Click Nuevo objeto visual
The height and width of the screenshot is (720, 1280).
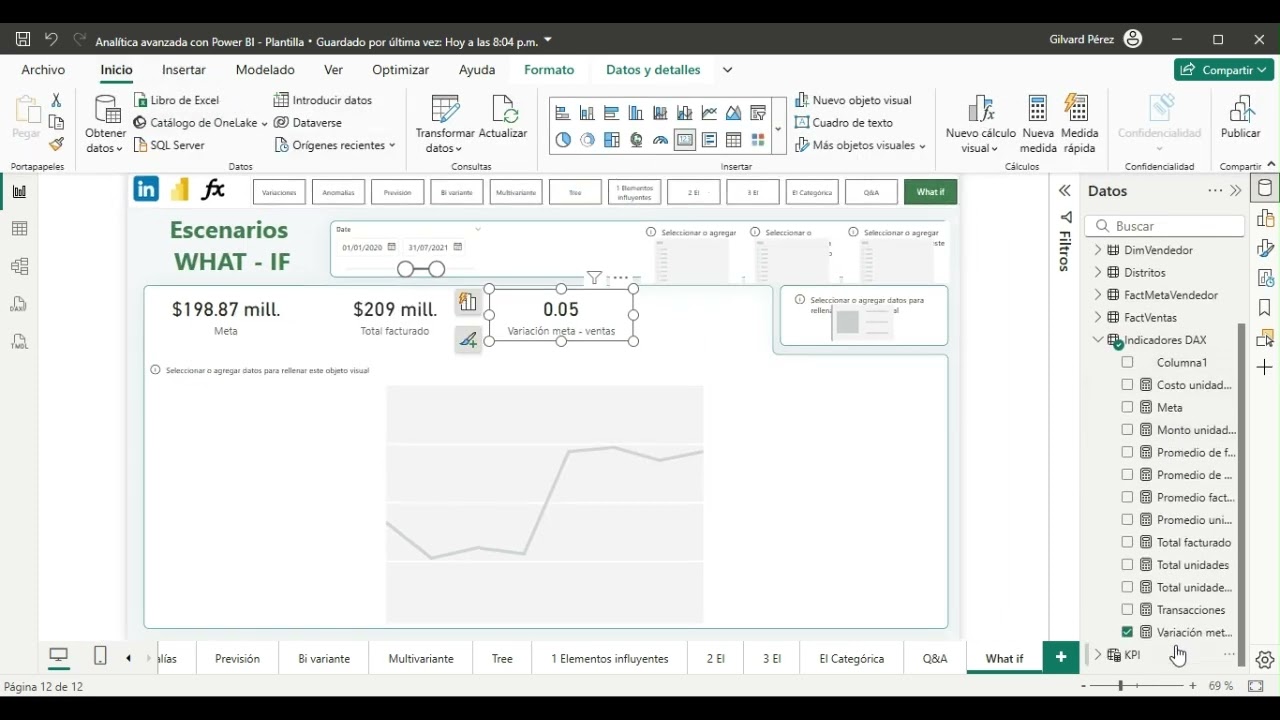pos(853,100)
